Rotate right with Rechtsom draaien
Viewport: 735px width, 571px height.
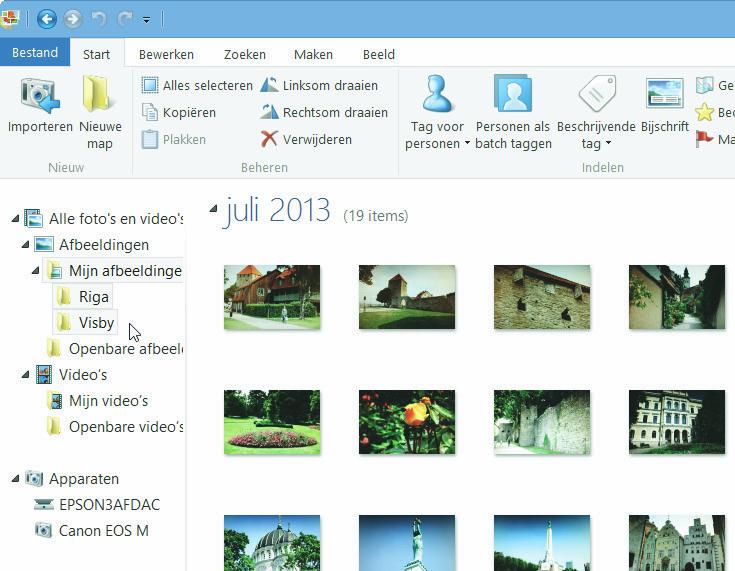click(x=324, y=113)
